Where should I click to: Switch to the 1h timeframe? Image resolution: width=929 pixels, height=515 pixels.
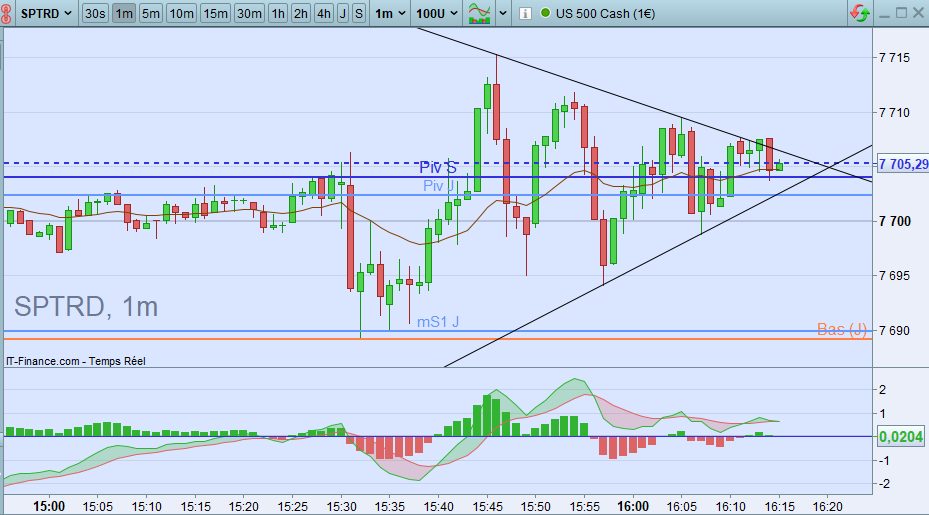pos(278,13)
